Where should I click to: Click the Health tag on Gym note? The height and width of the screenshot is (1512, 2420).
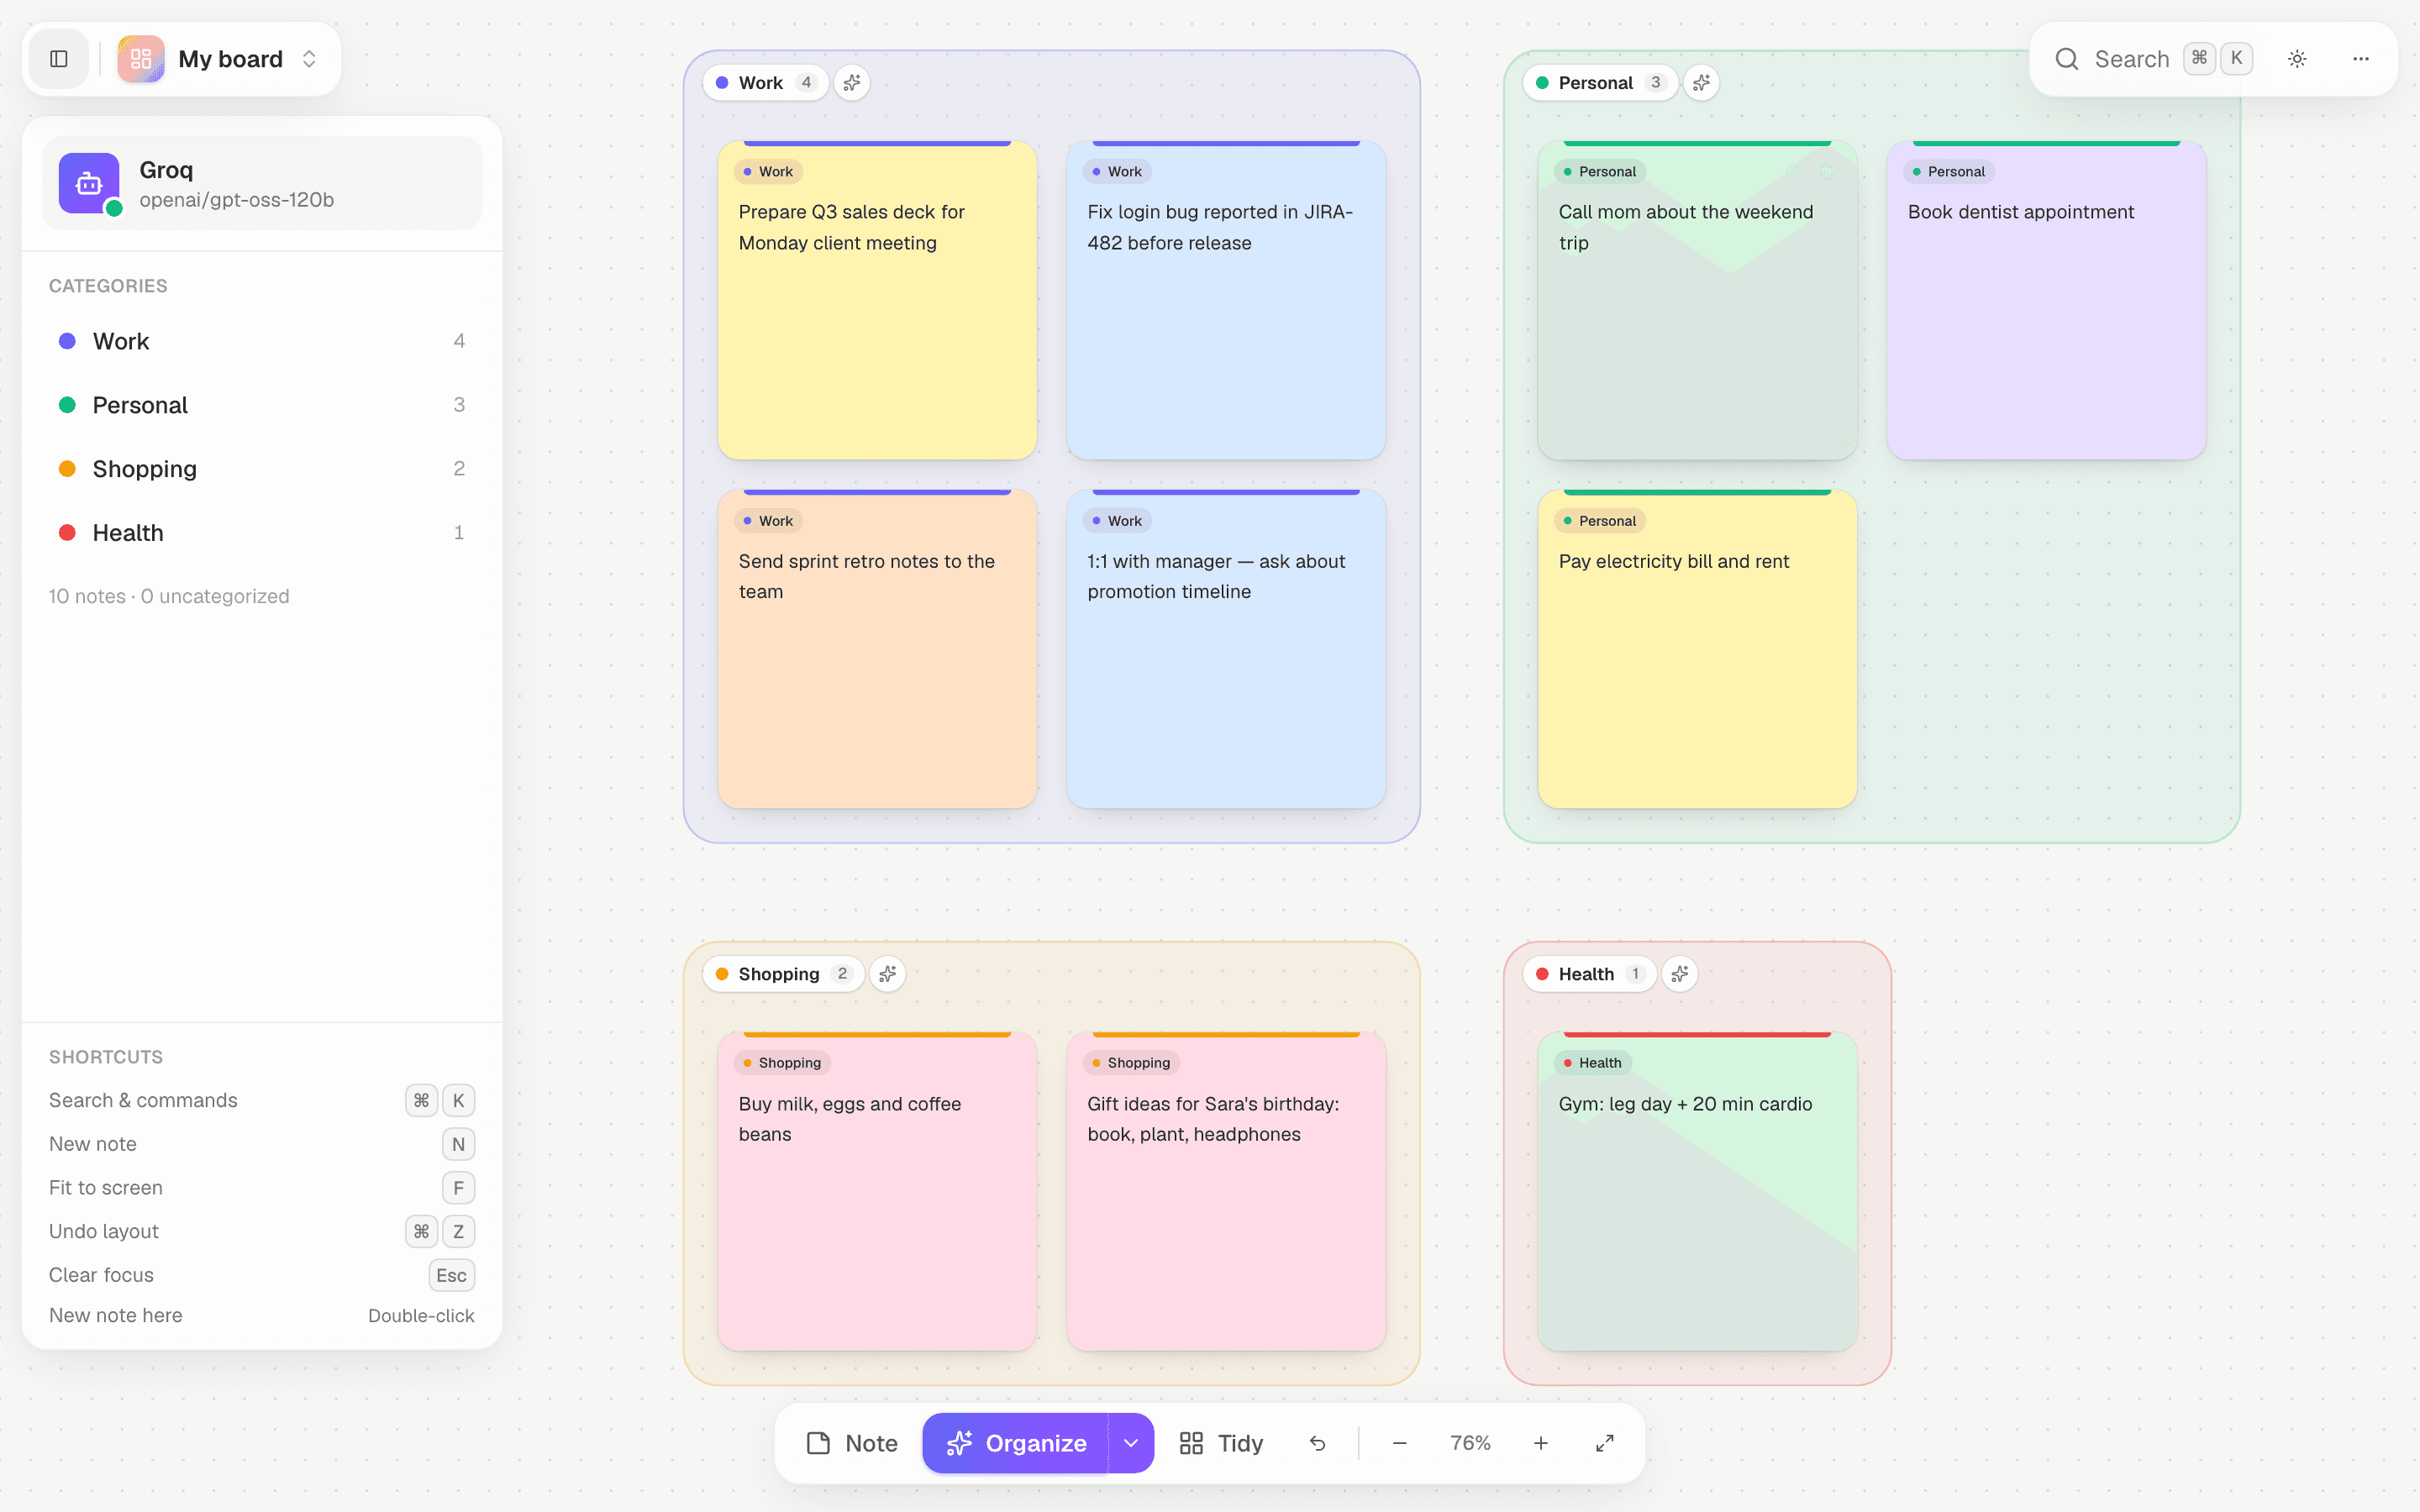1593,1063
